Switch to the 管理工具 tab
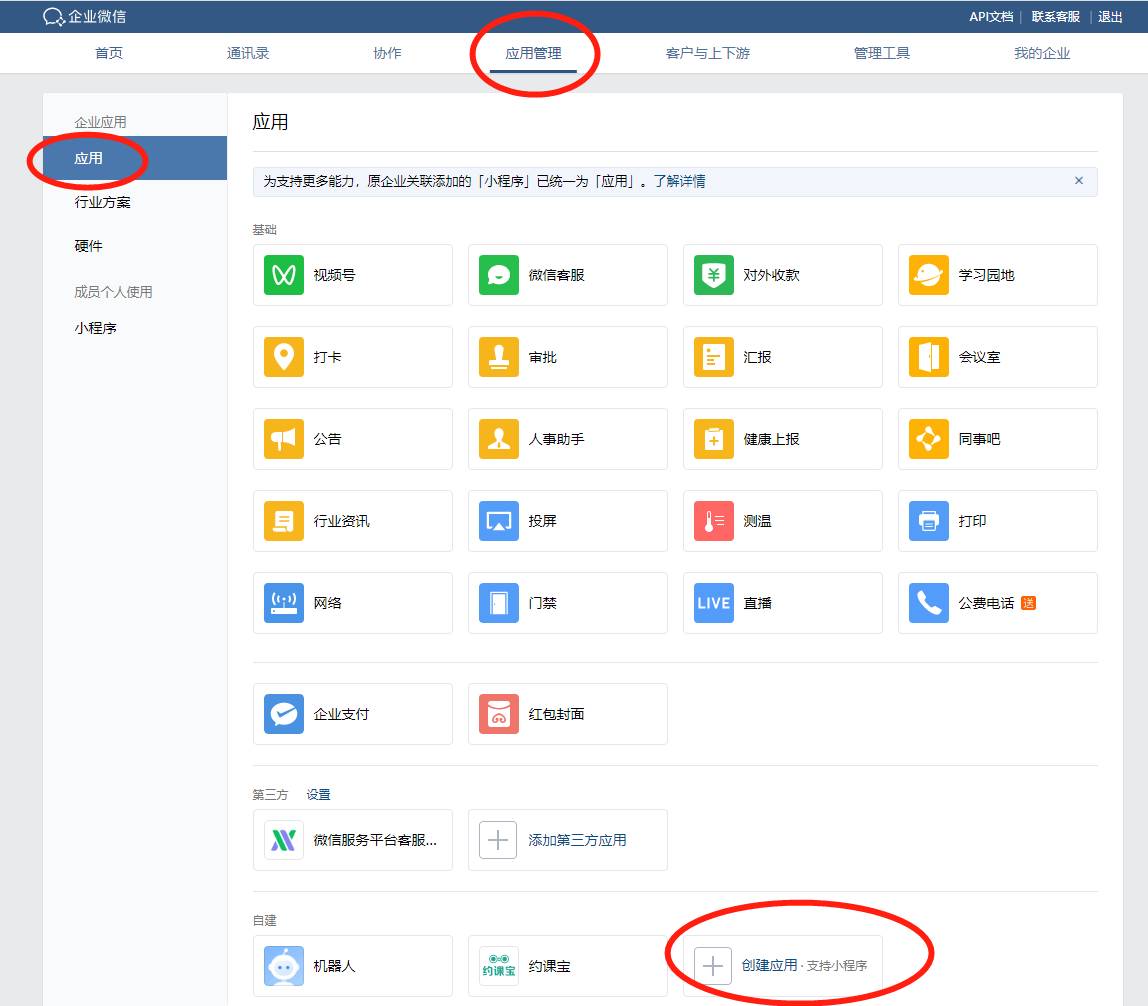This screenshot has width=1148, height=1006. click(882, 53)
